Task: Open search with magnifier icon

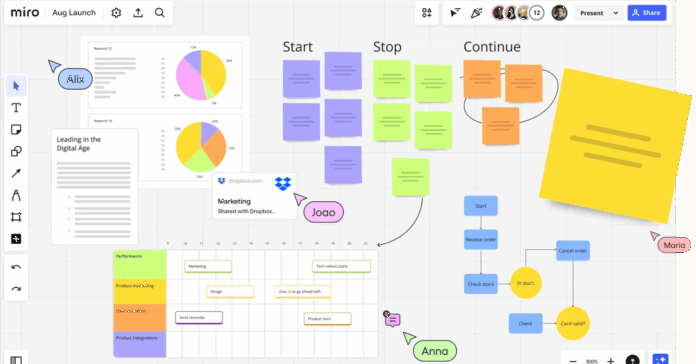Action: click(159, 13)
